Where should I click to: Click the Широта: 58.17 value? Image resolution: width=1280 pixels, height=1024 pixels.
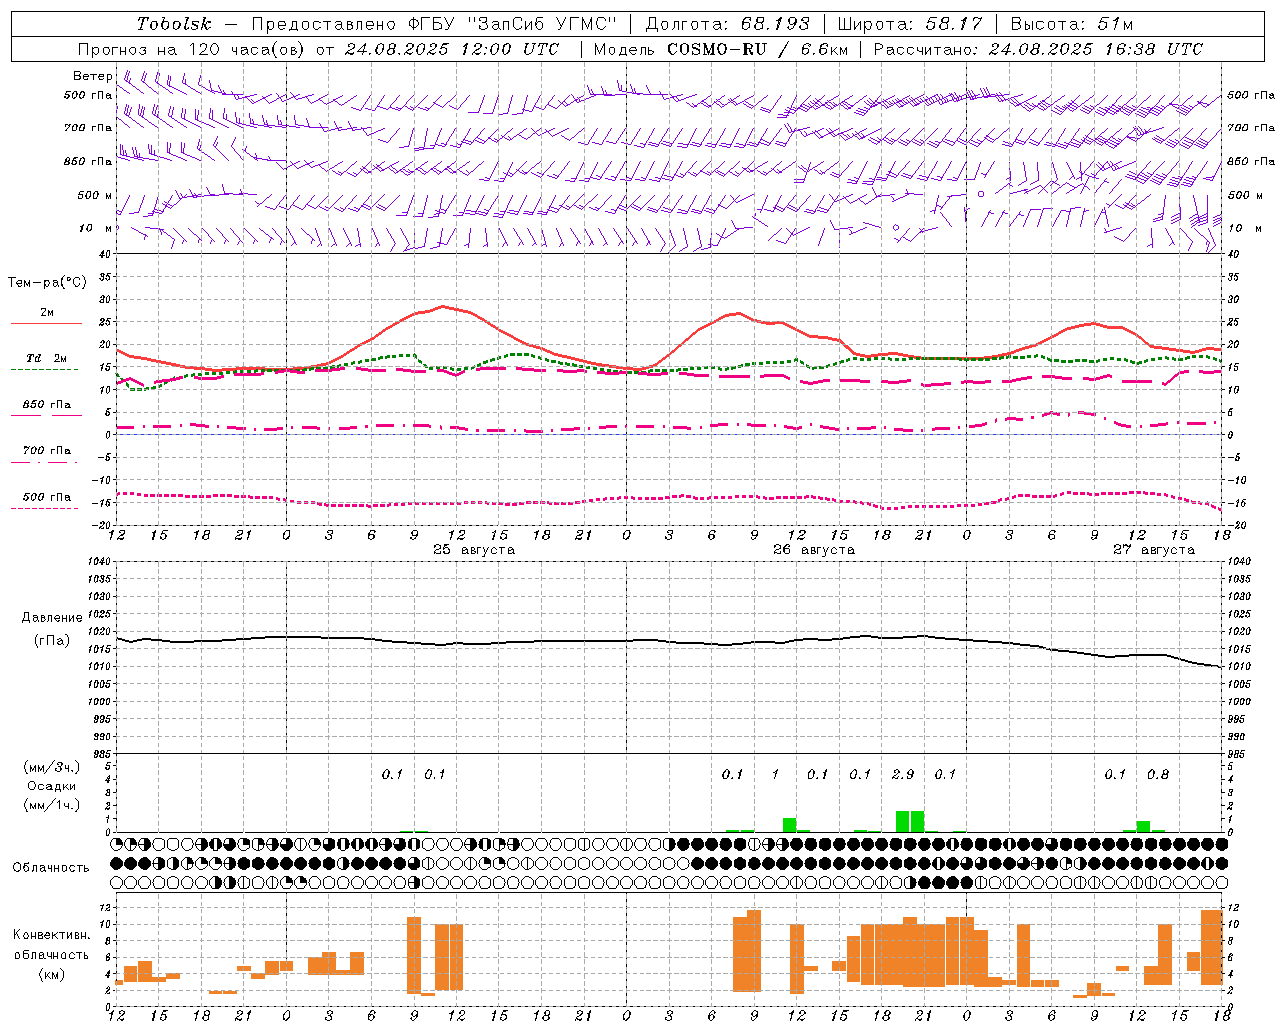tap(910, 24)
